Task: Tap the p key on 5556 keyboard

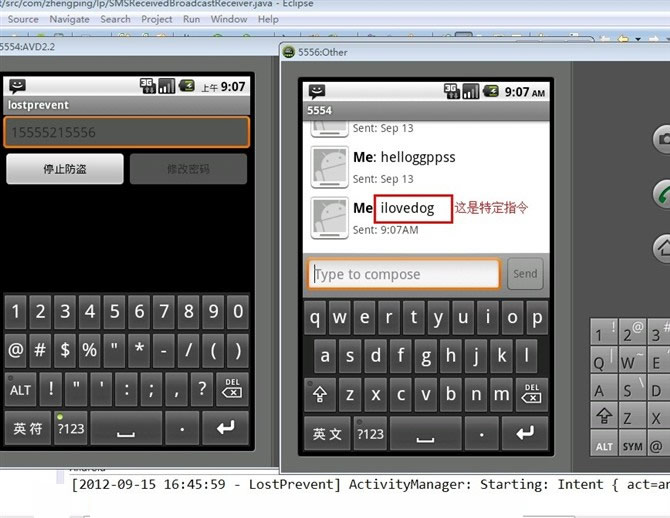Action: pyautogui.click(x=537, y=318)
